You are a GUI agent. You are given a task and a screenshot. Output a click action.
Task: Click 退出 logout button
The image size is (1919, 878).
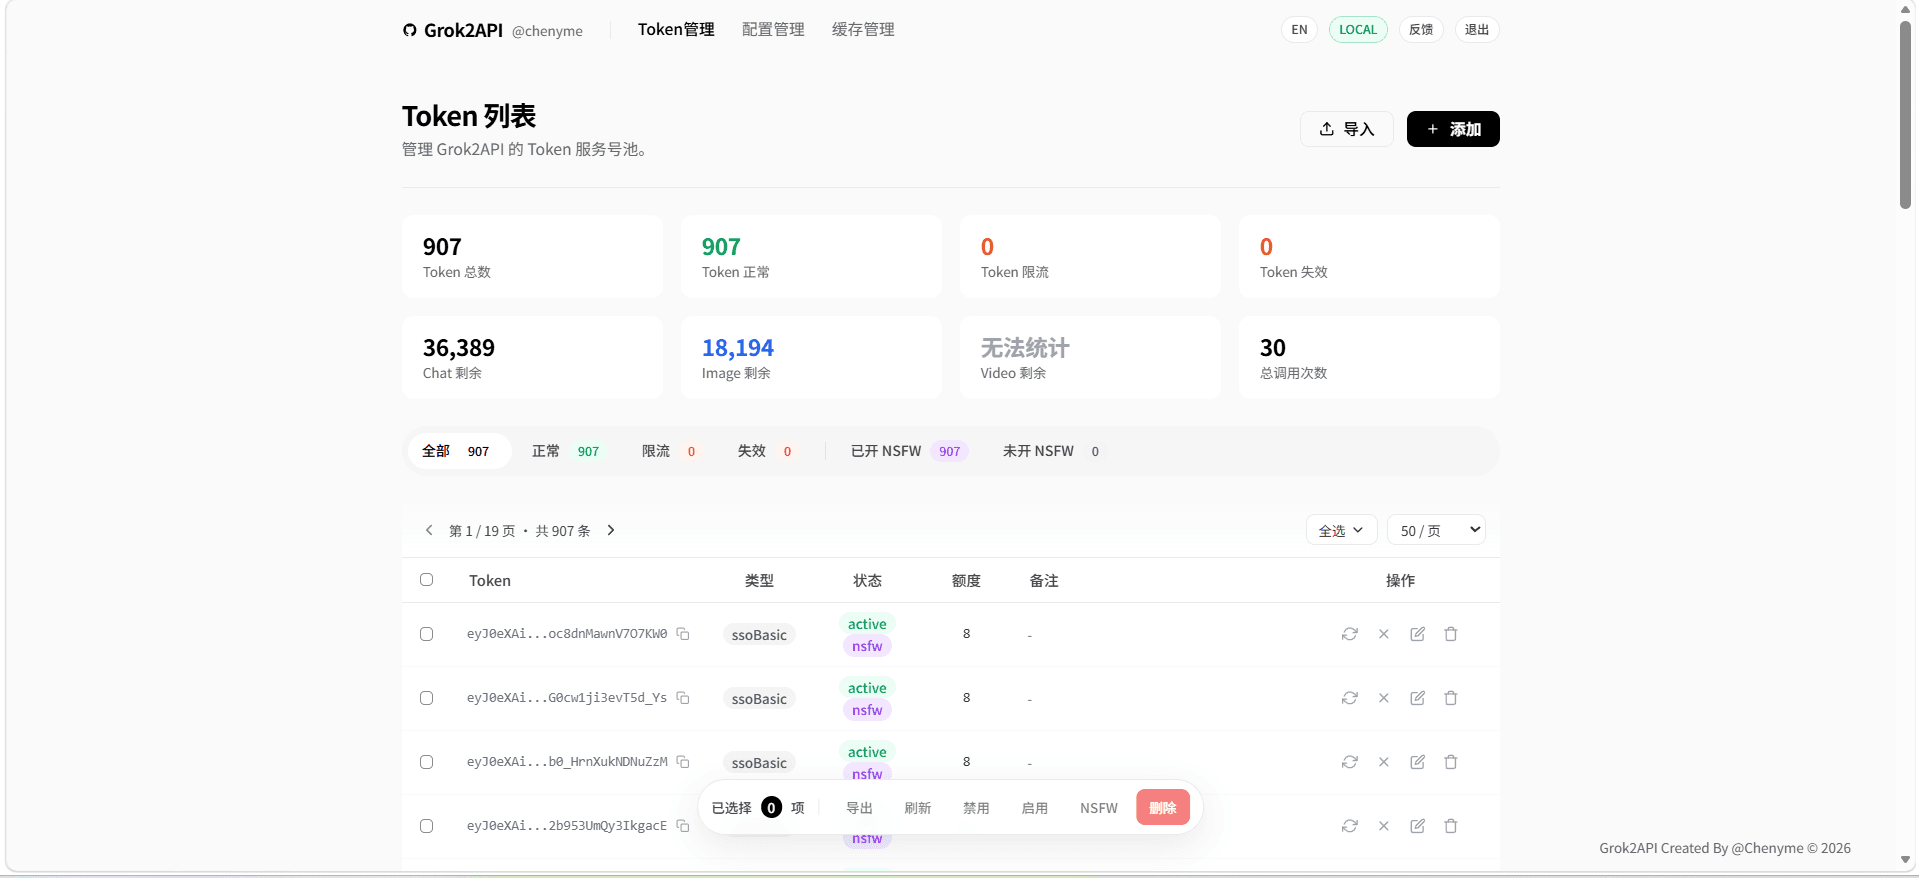pos(1477,30)
